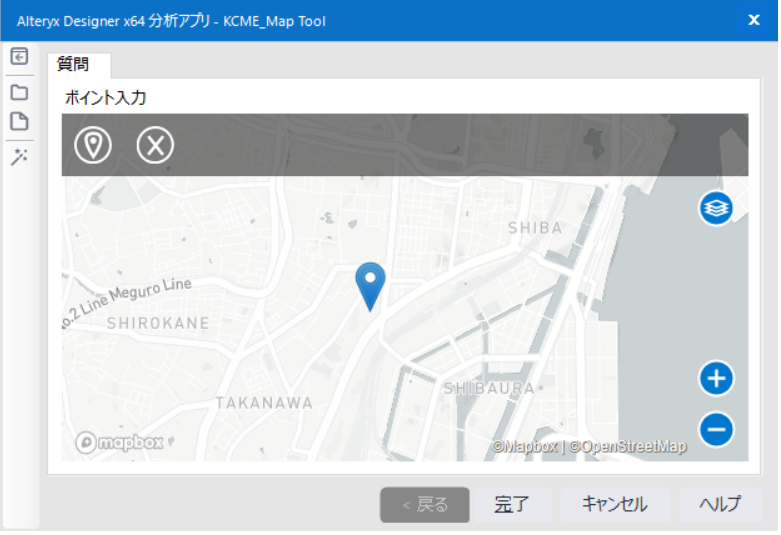The image size is (781, 535).
Task: Click the SHIBAURA area label on the map
Action: [489, 388]
